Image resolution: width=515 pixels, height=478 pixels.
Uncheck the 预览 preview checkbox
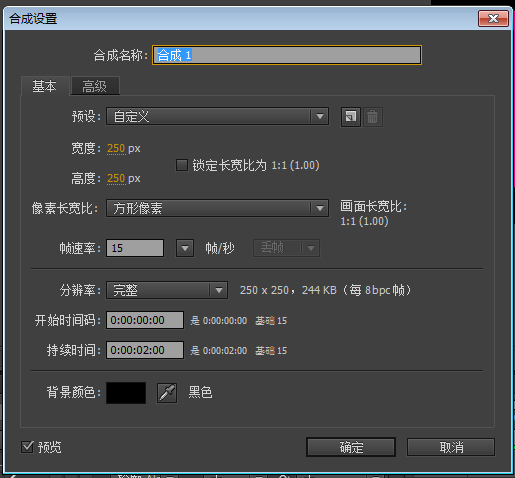27,447
